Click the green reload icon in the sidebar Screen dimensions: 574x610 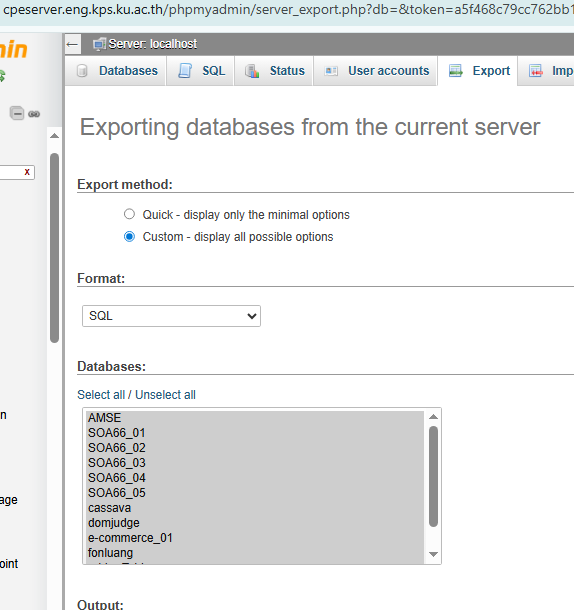2,75
